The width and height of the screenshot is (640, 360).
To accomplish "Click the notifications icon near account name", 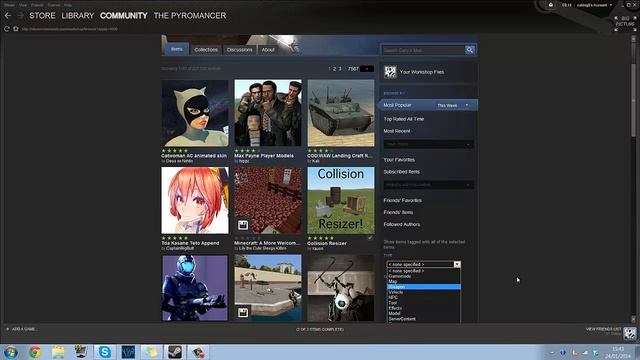I will pos(551,5).
